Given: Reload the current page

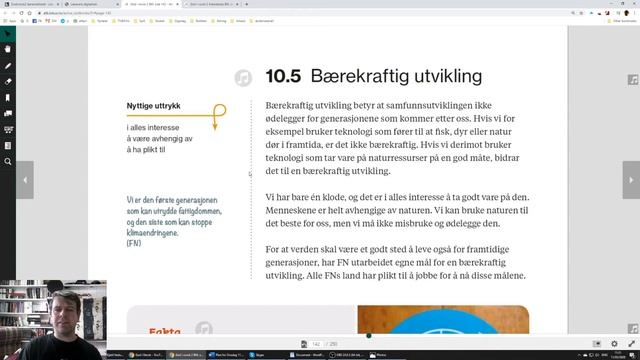Looking at the screenshot, I should coord(21,13).
